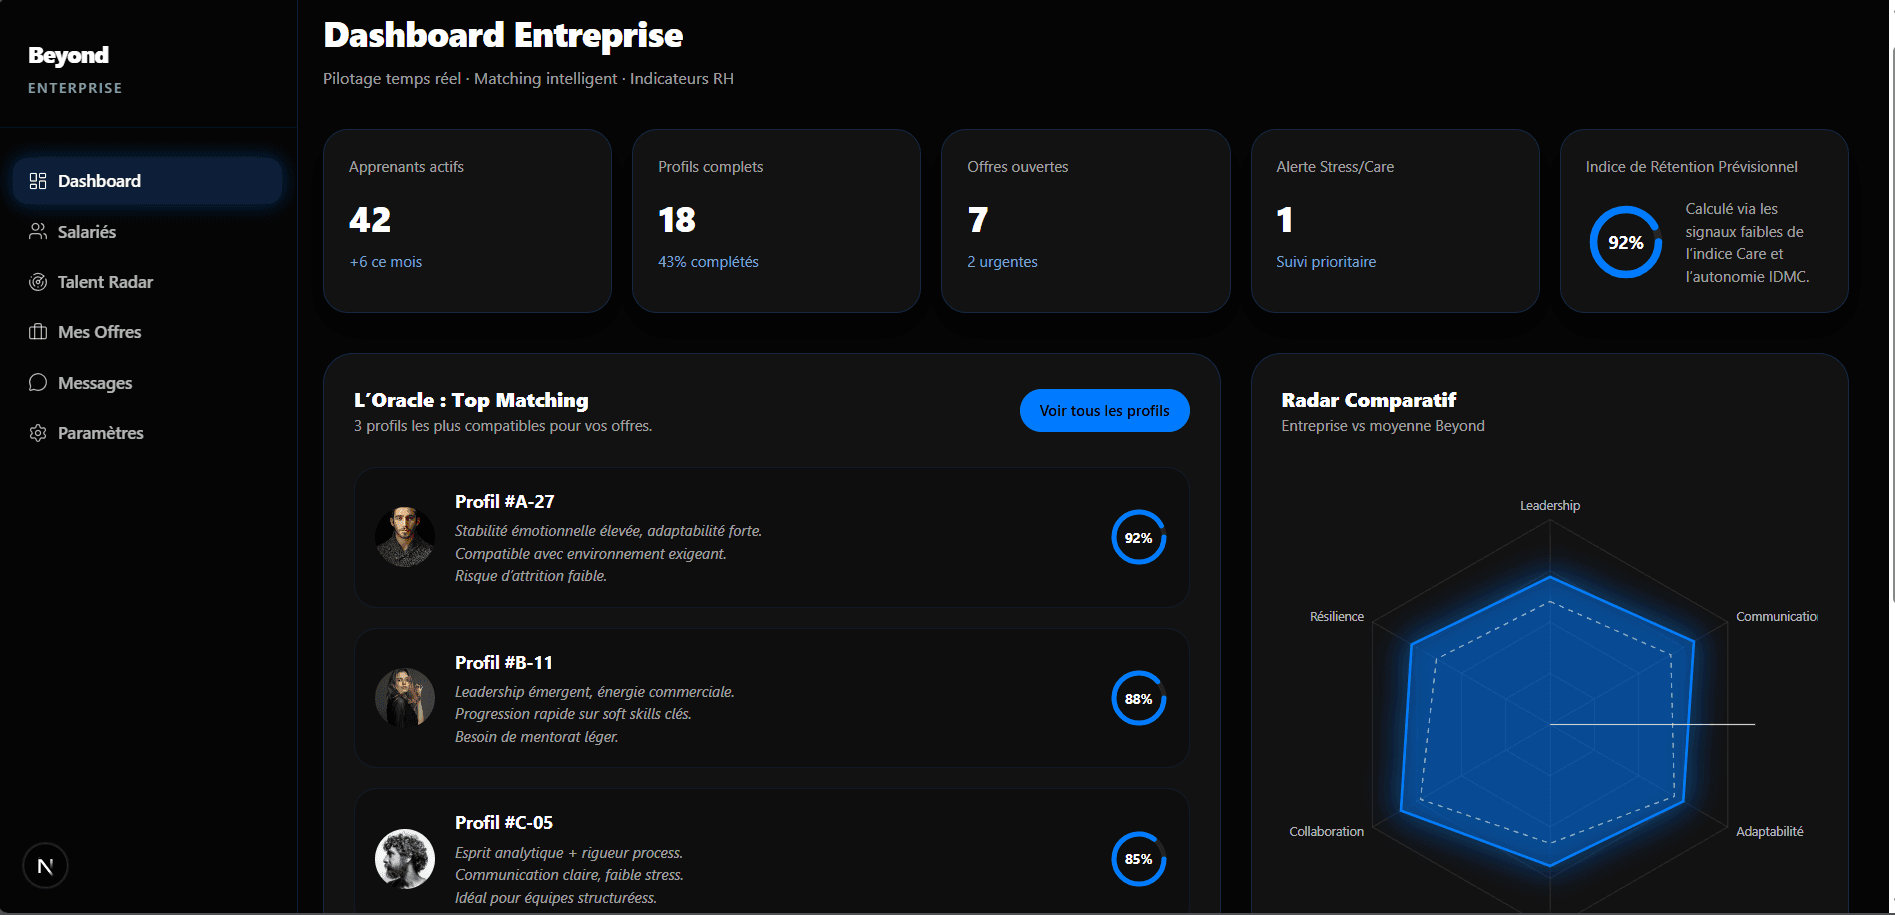Select the Messages chat bubble icon

(x=38, y=382)
